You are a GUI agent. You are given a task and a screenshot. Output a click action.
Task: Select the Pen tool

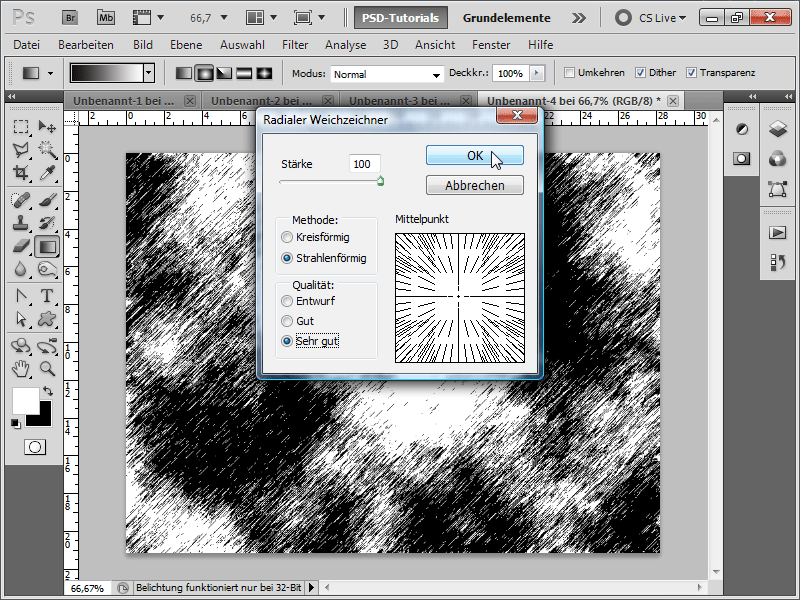(21, 296)
